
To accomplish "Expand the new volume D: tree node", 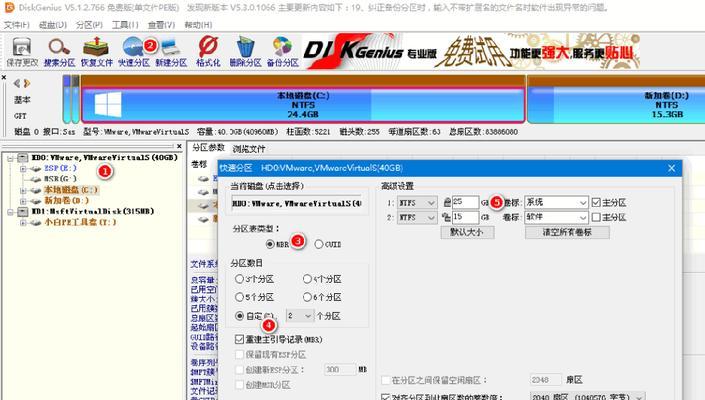I will pos(22,201).
